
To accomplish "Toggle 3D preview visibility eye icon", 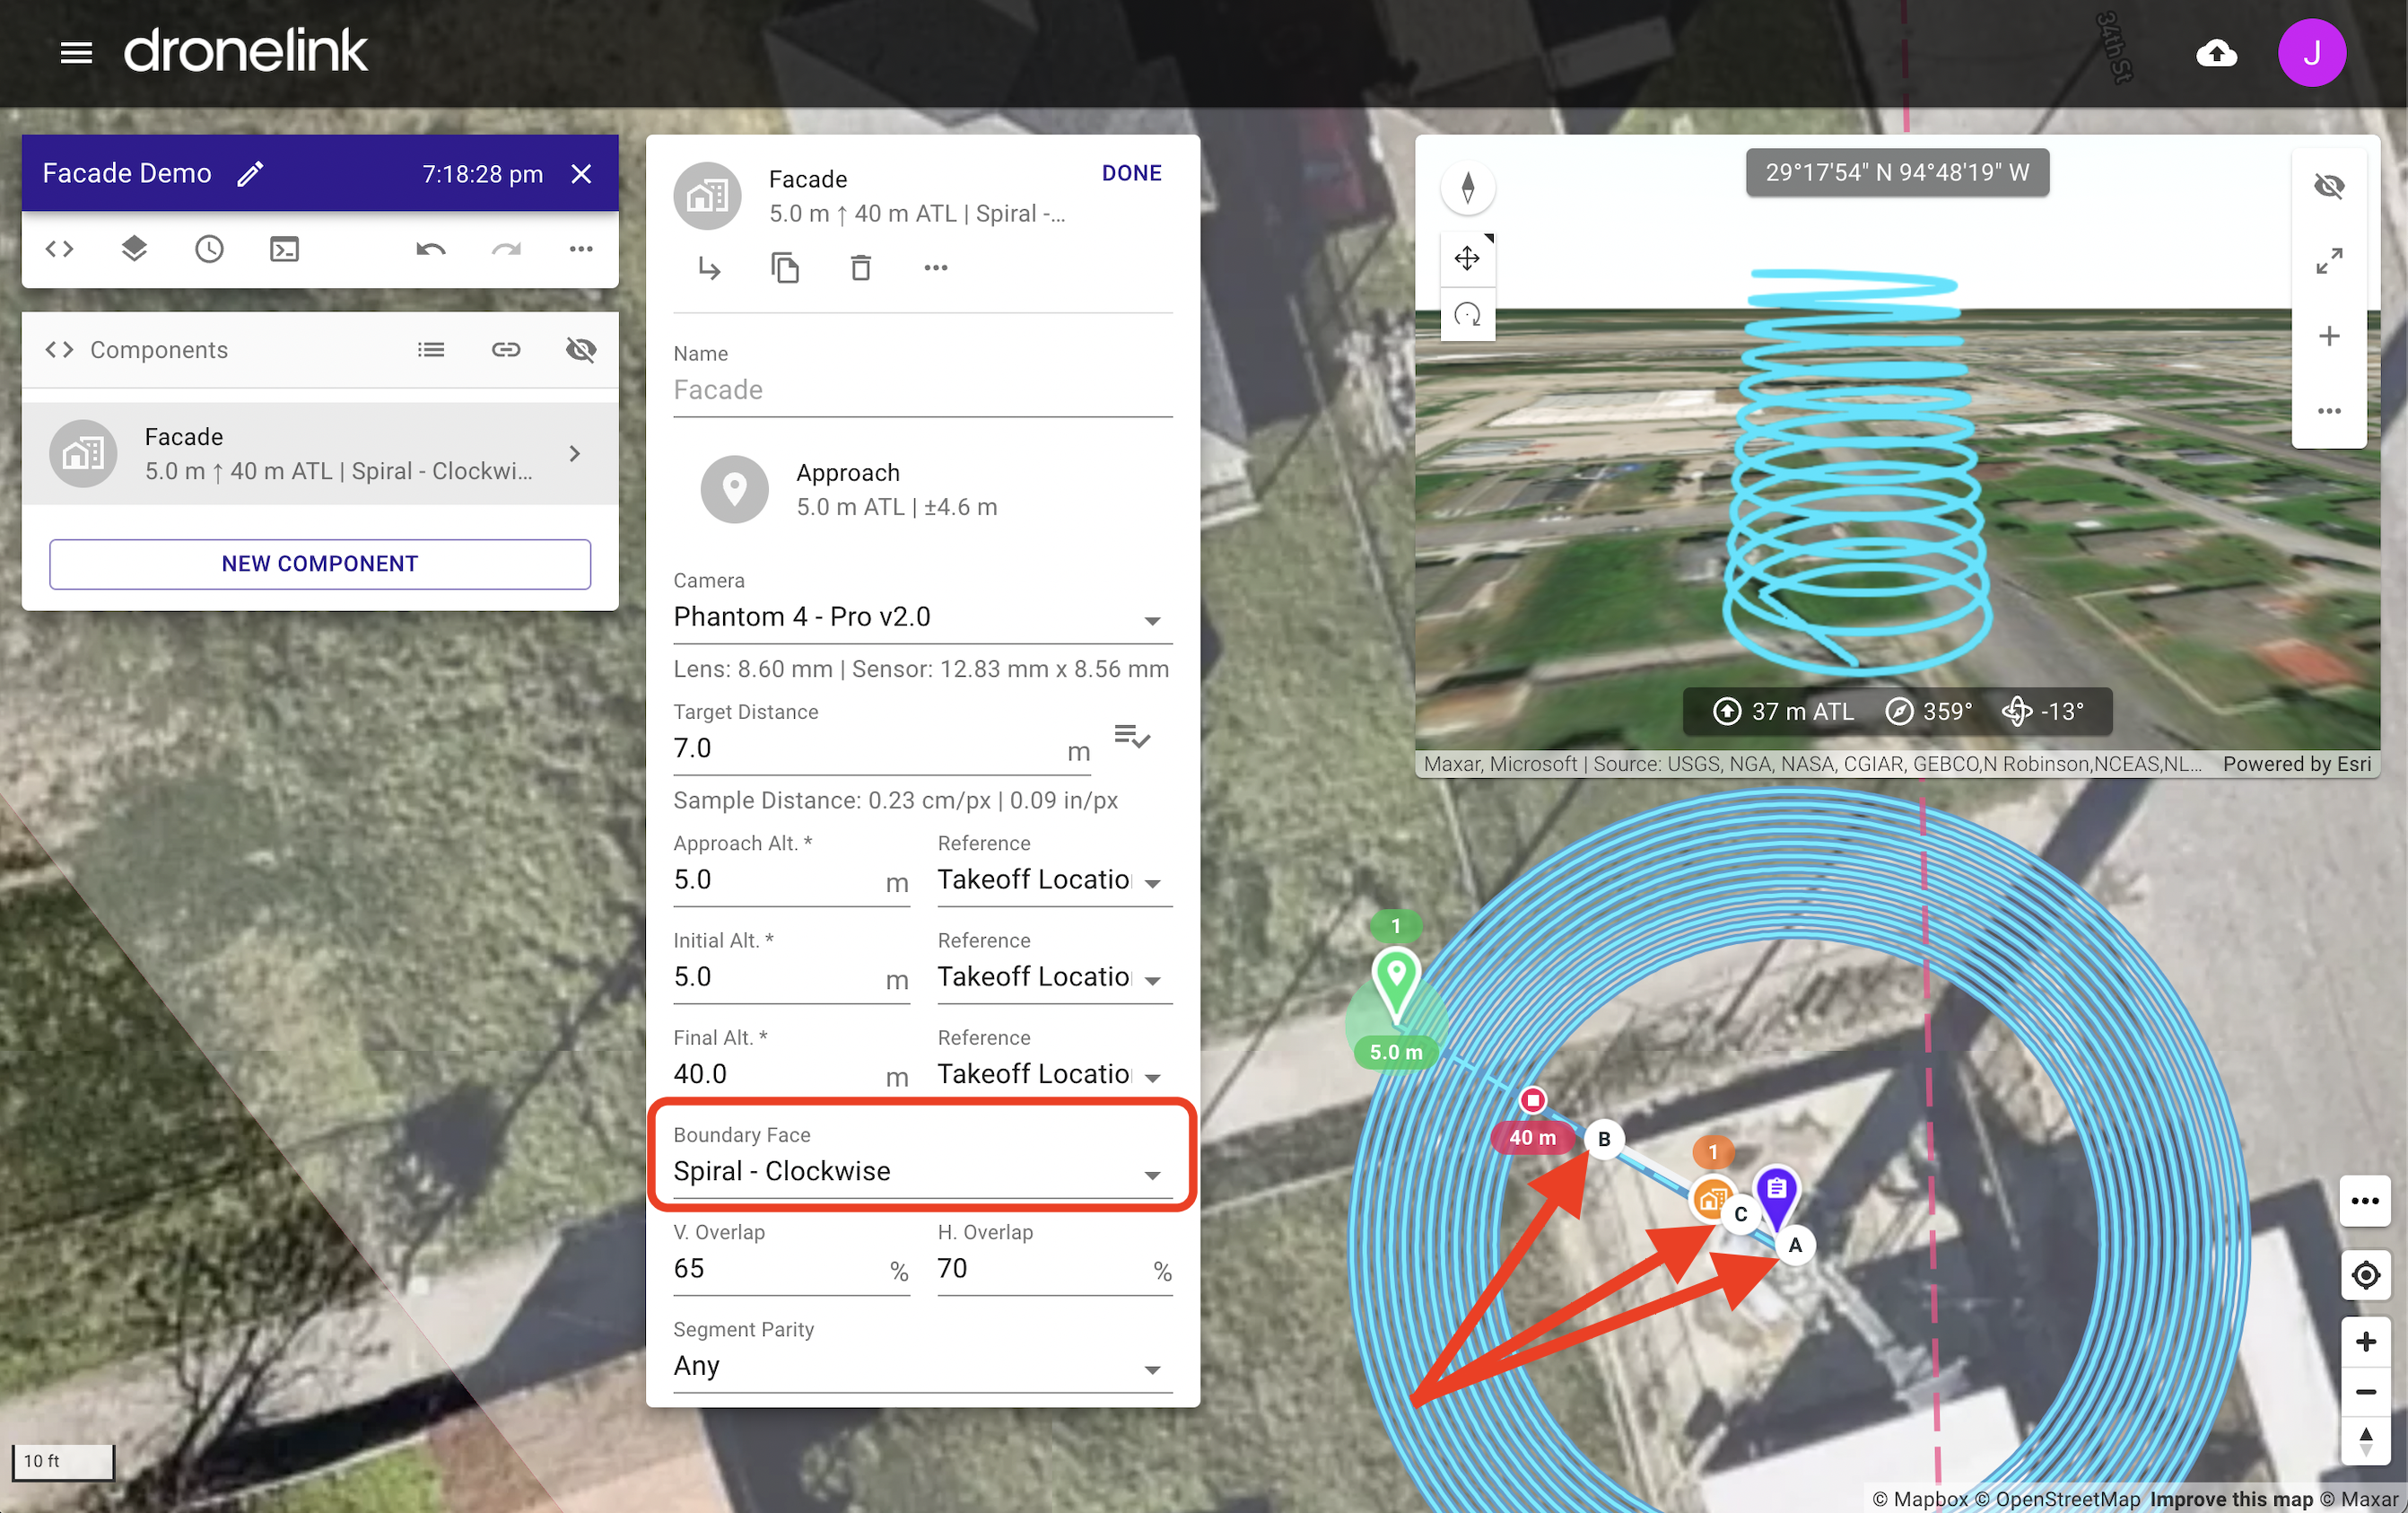I will click(2329, 186).
